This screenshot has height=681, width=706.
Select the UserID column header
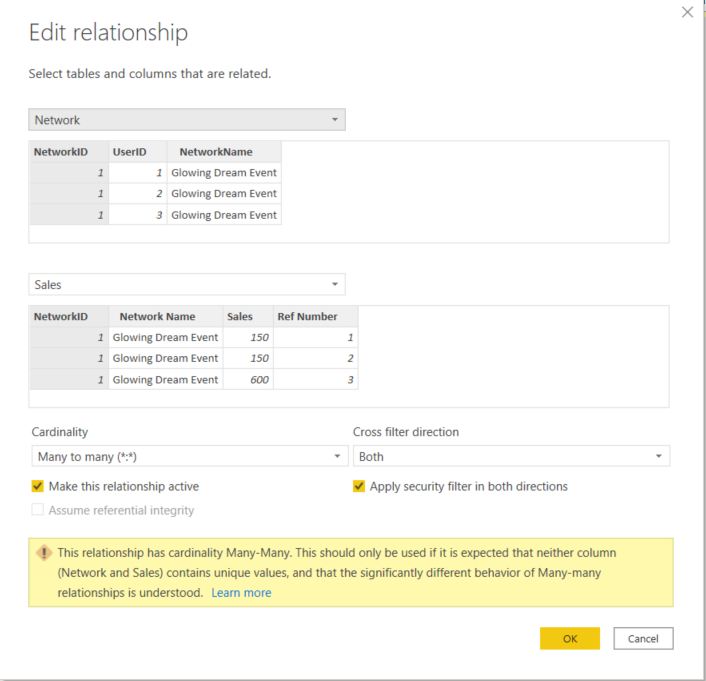138,152
